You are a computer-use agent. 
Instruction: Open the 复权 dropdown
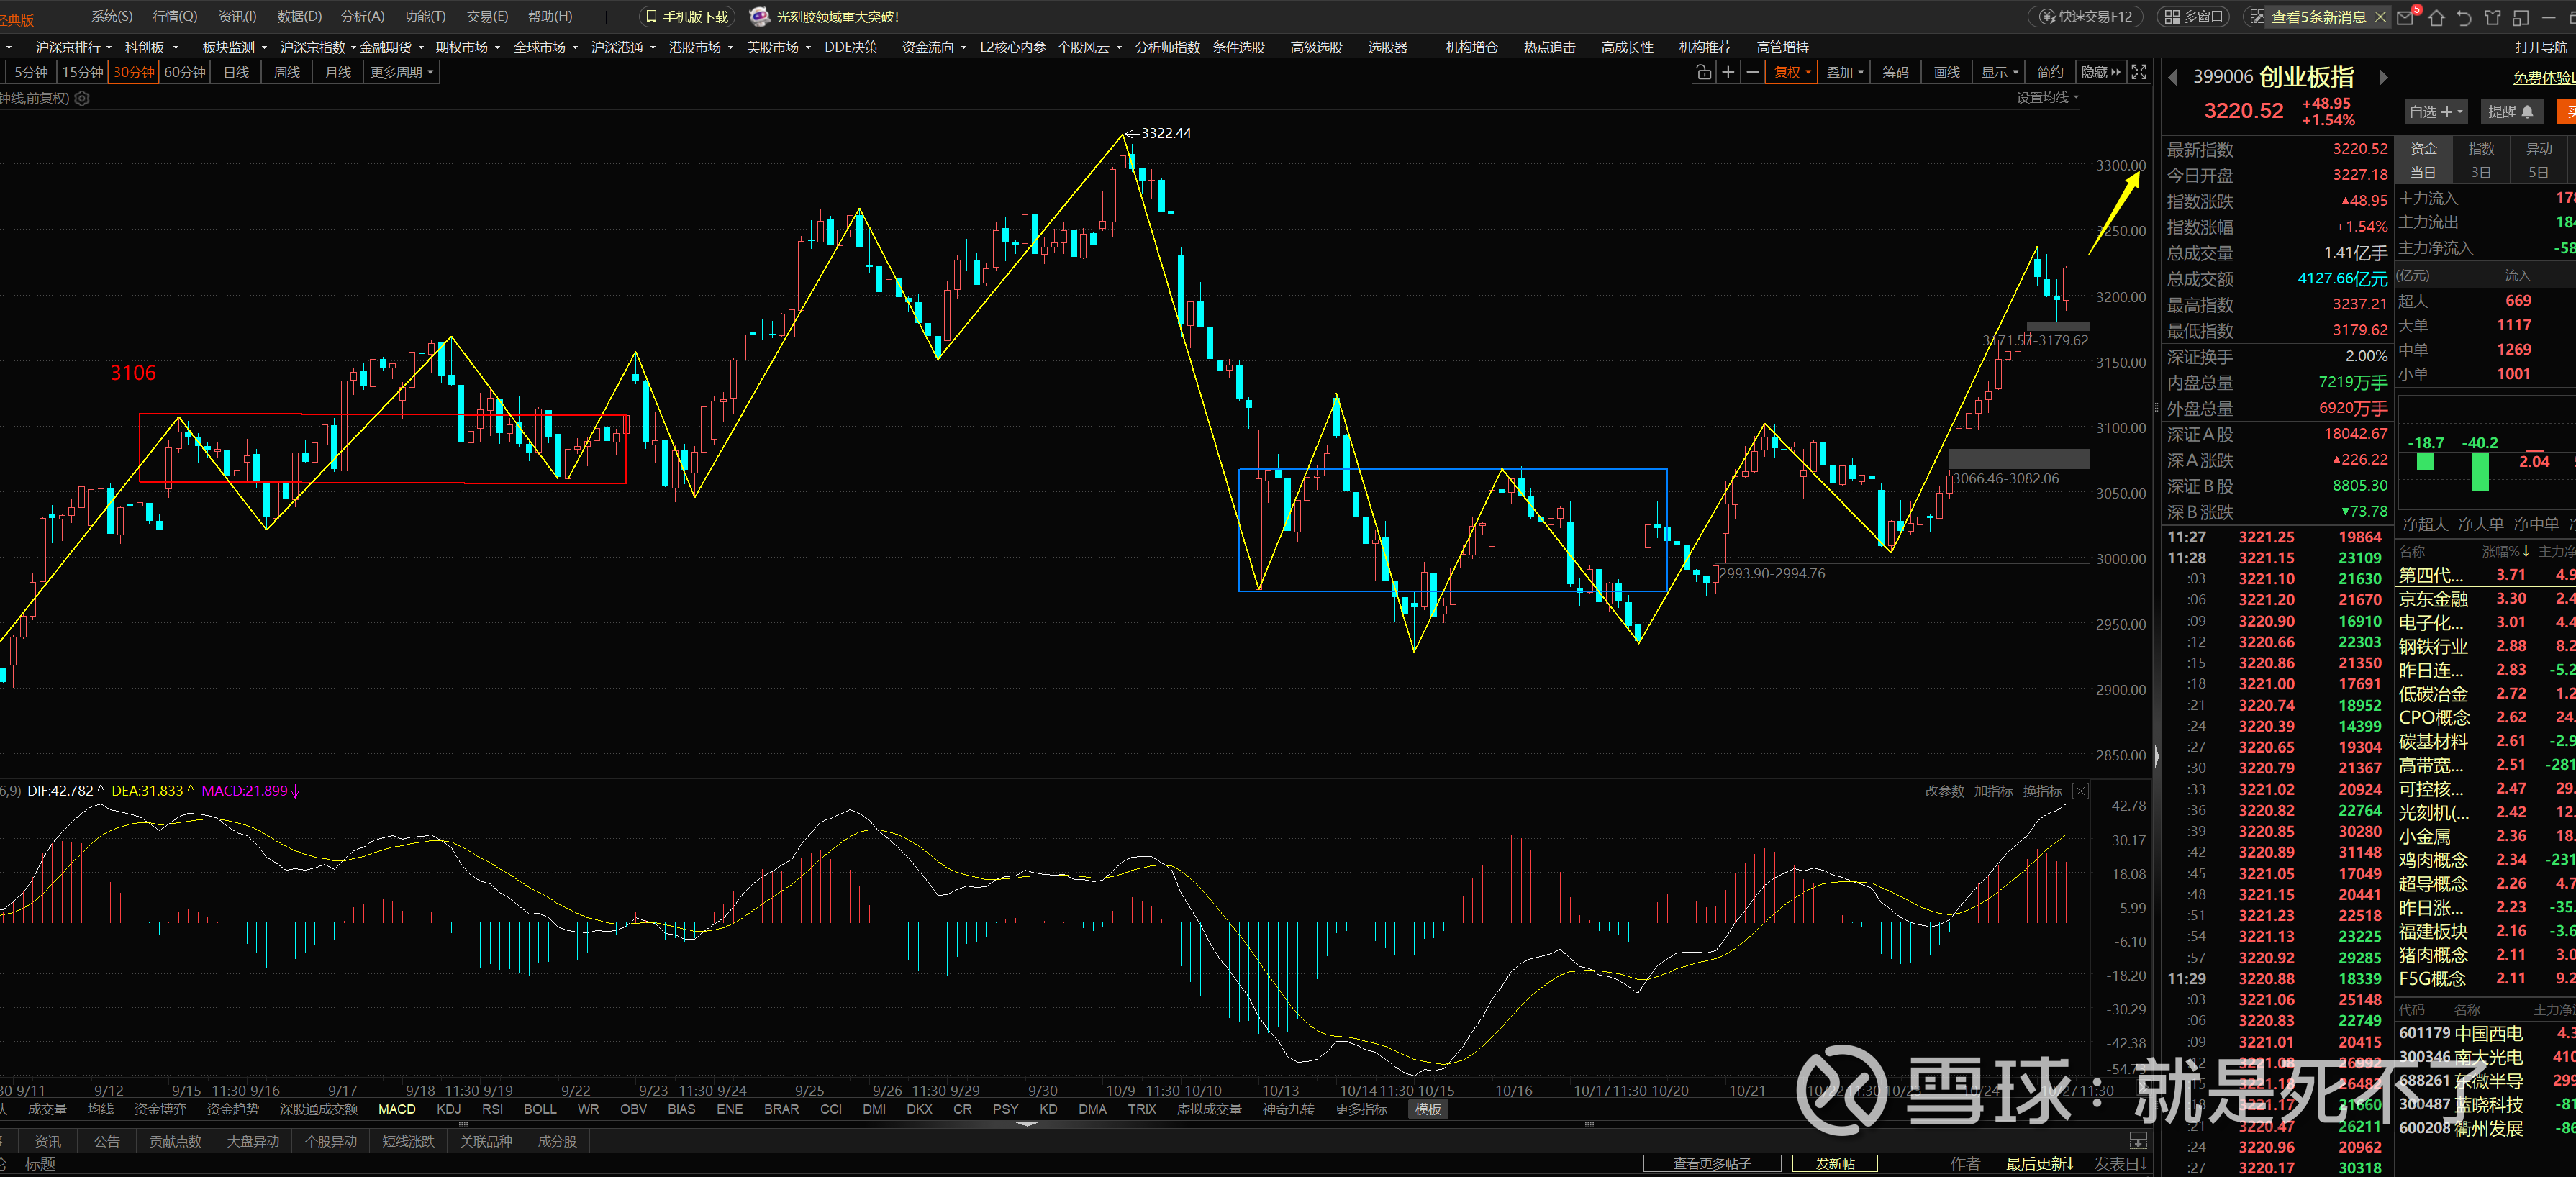(1792, 72)
